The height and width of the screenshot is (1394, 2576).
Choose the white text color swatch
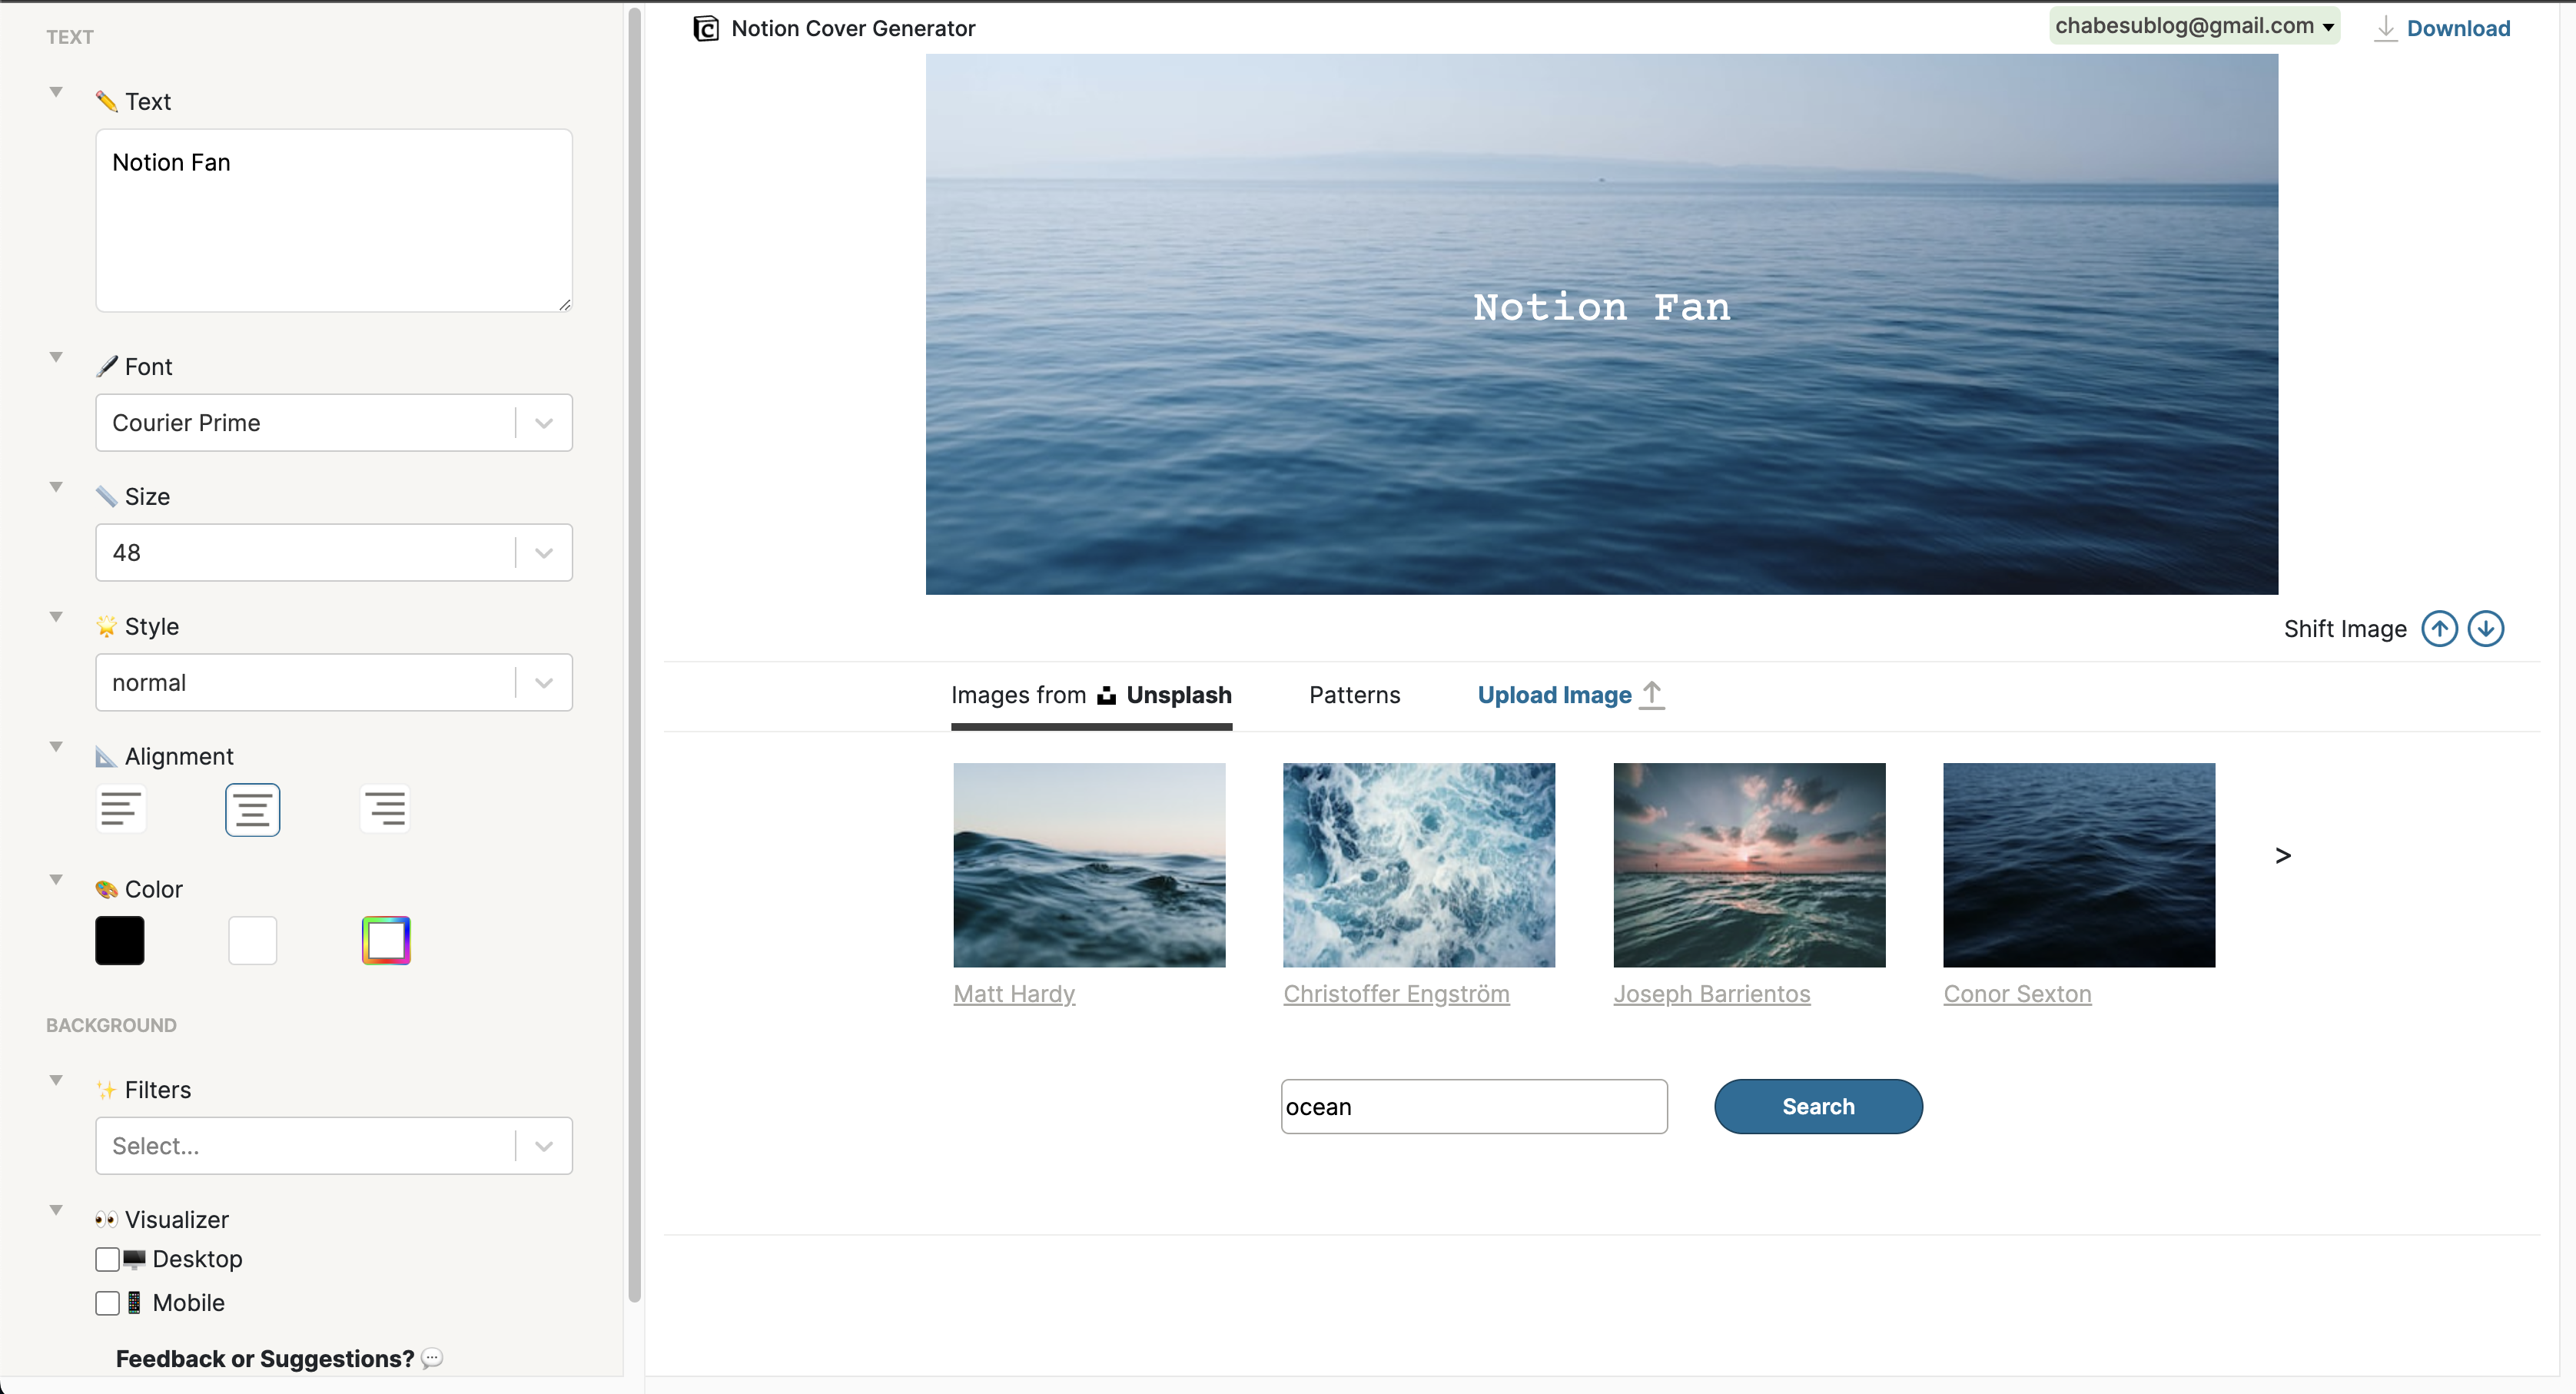point(253,941)
